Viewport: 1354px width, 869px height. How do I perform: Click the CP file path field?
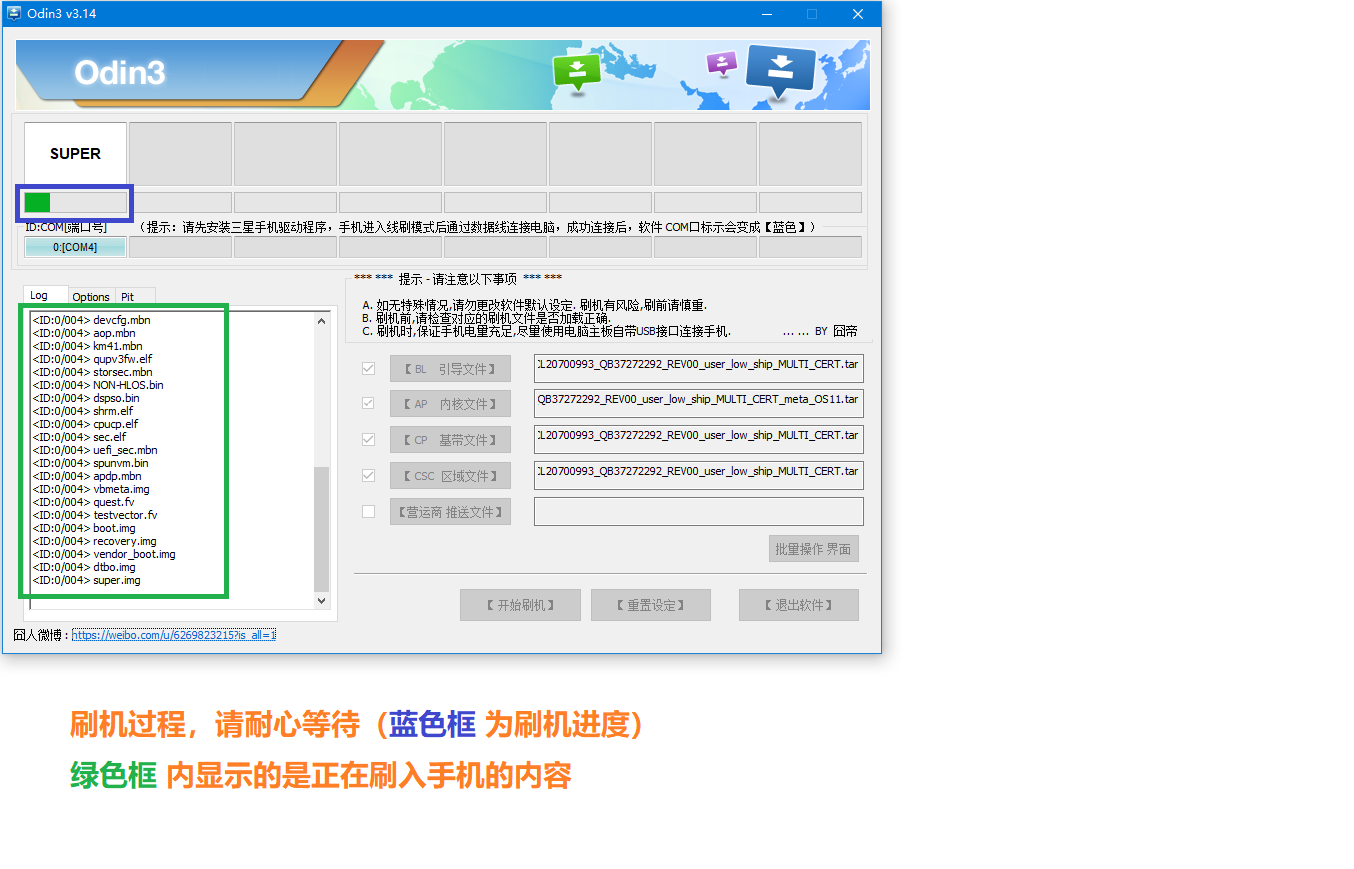[x=699, y=439]
